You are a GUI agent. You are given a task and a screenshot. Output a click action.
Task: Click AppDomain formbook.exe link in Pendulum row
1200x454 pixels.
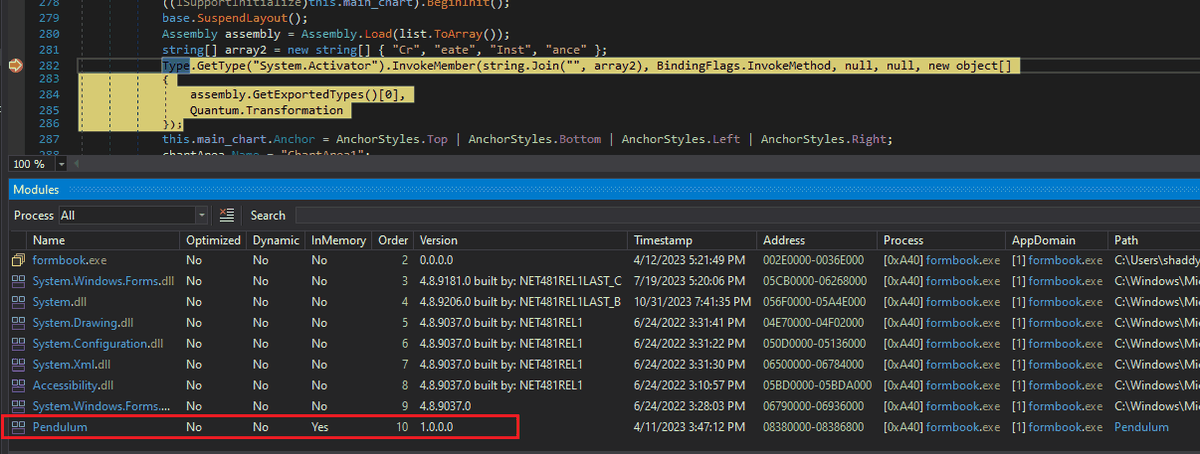[x=1065, y=427]
